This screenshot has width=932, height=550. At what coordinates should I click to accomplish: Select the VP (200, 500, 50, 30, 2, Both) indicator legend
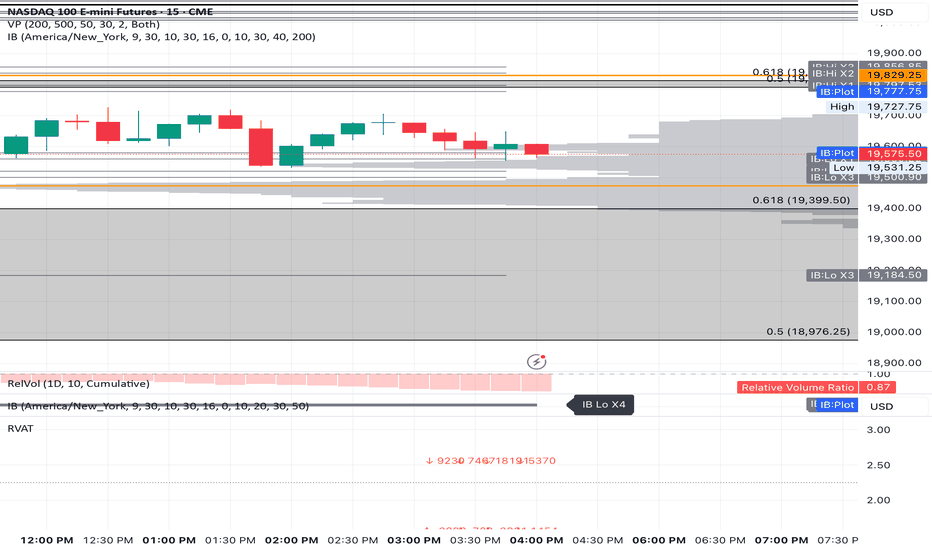84,24
